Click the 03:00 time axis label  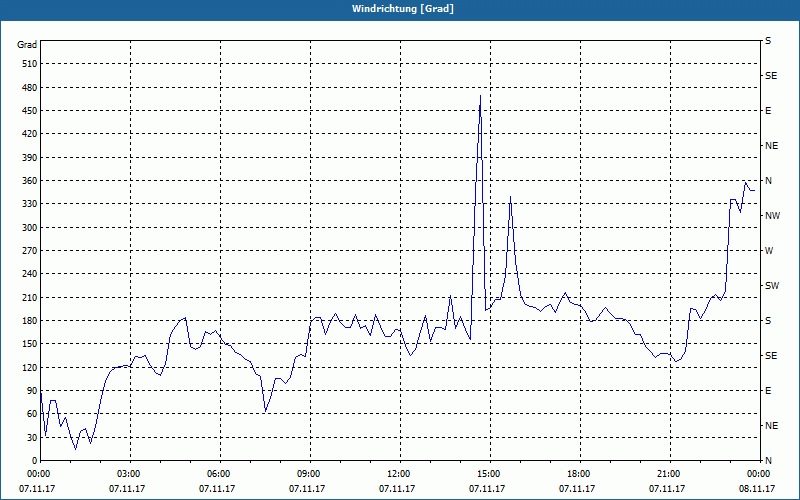(x=131, y=473)
